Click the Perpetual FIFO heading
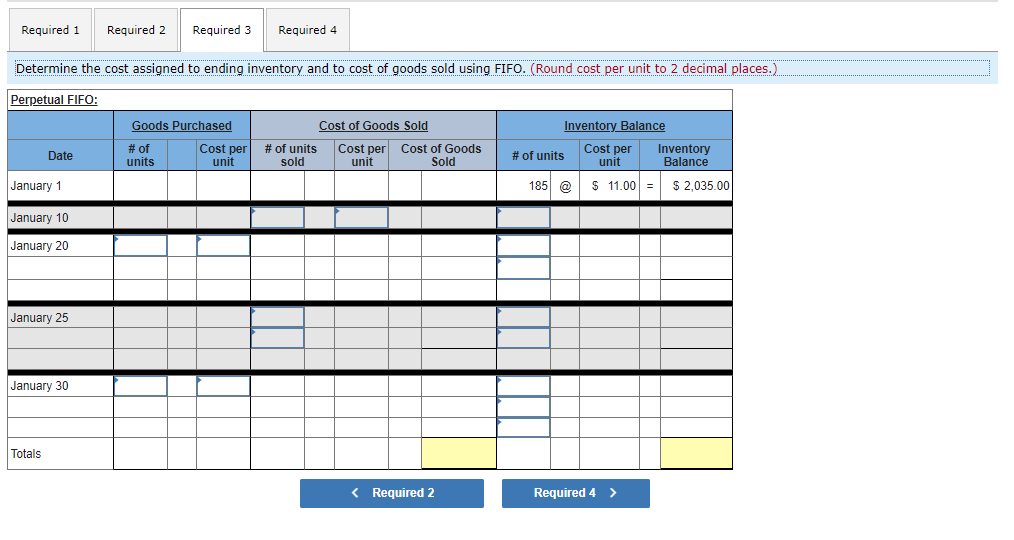The height and width of the screenshot is (540, 1014). [54, 100]
